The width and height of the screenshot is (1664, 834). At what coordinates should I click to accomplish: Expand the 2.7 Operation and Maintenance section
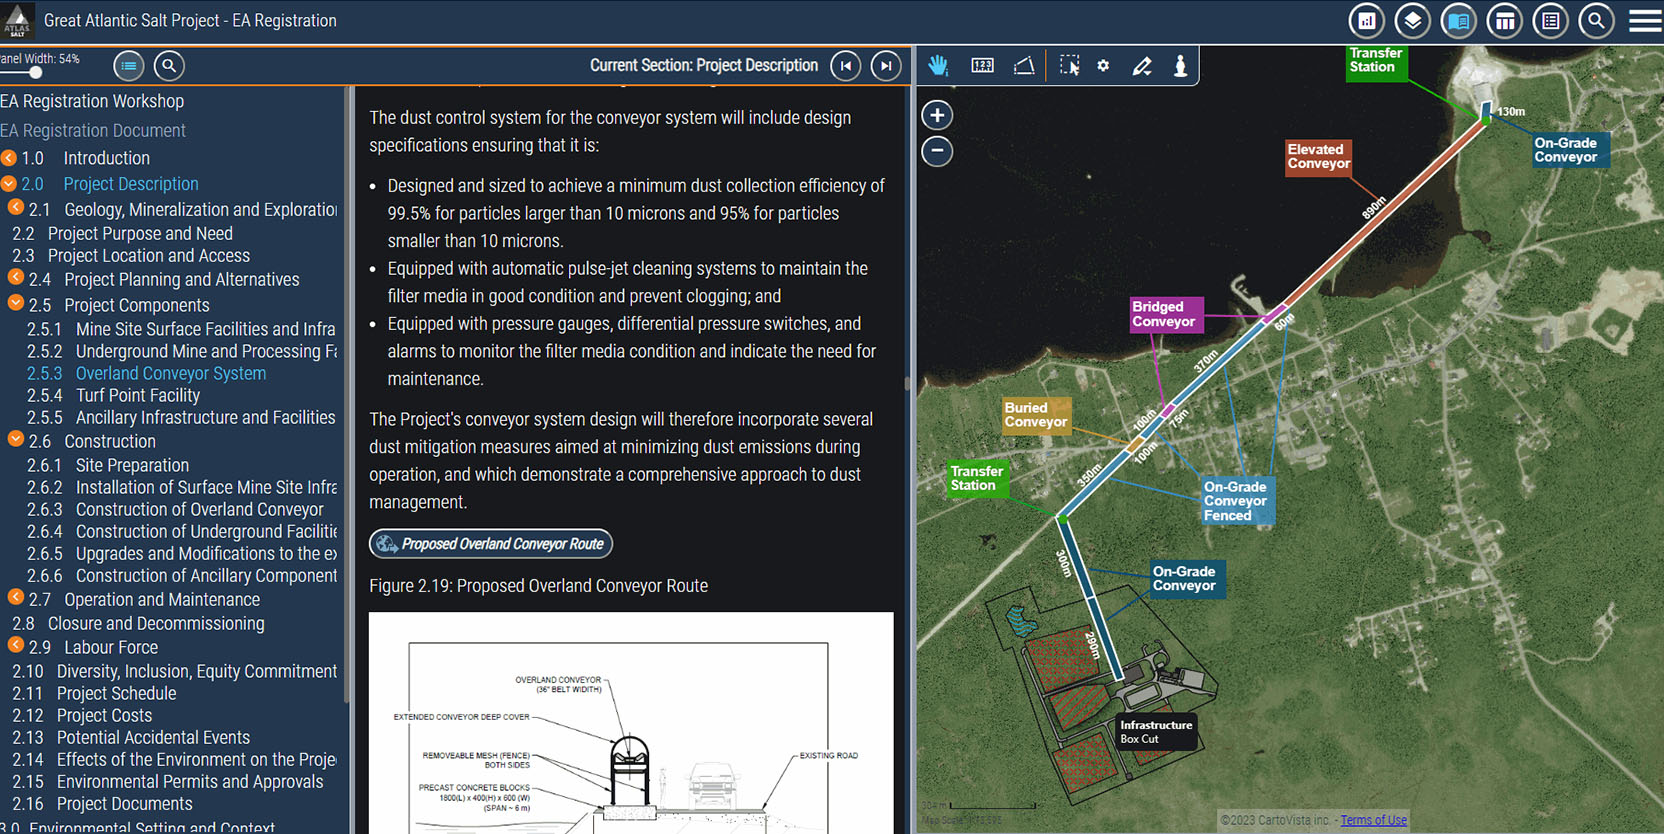tap(16, 598)
